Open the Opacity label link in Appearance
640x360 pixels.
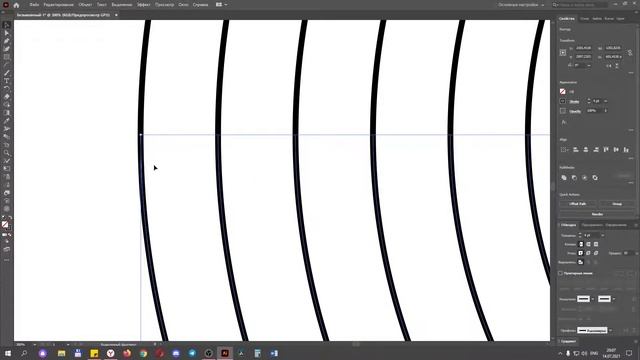(575, 111)
